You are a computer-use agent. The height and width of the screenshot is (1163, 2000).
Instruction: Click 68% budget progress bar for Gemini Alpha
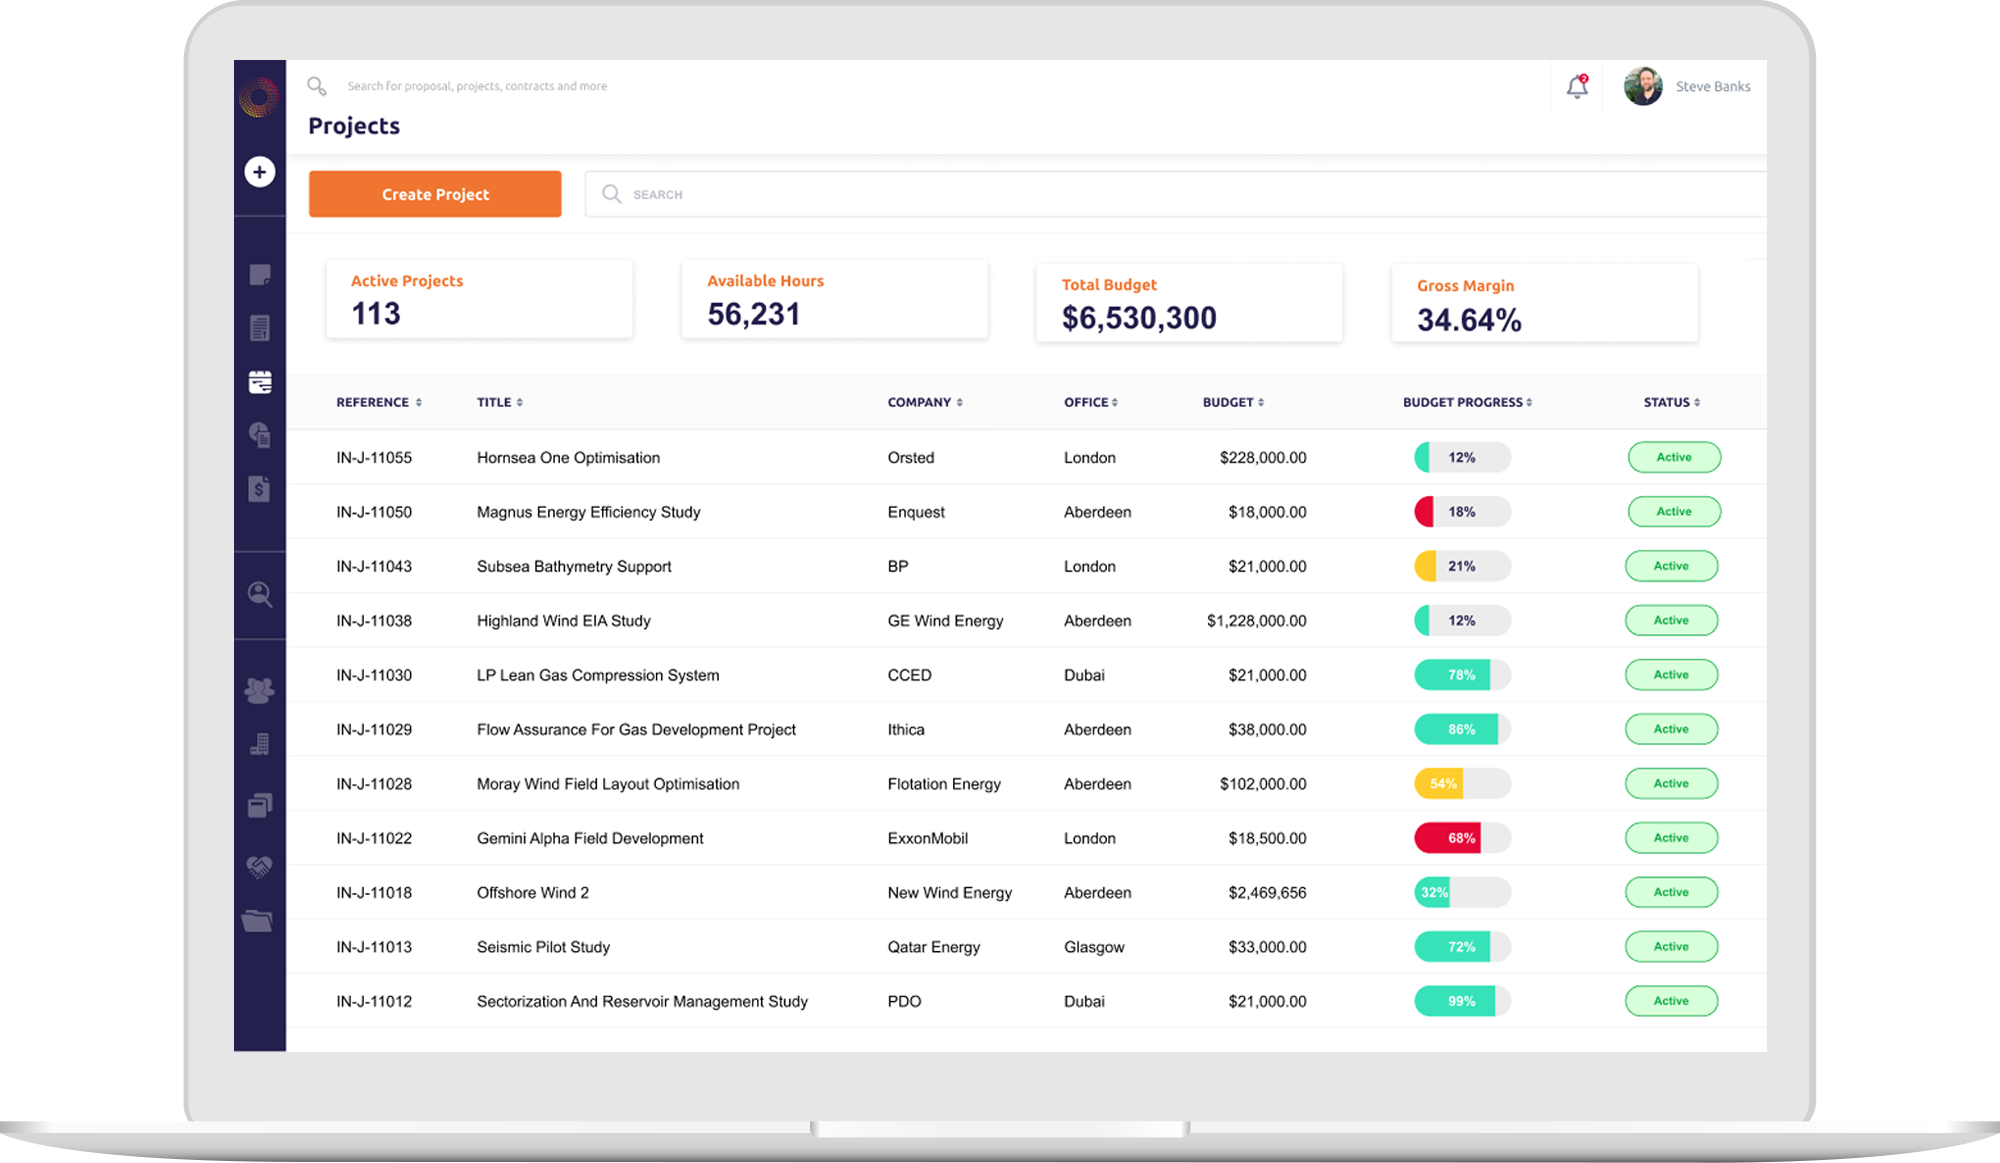point(1461,838)
